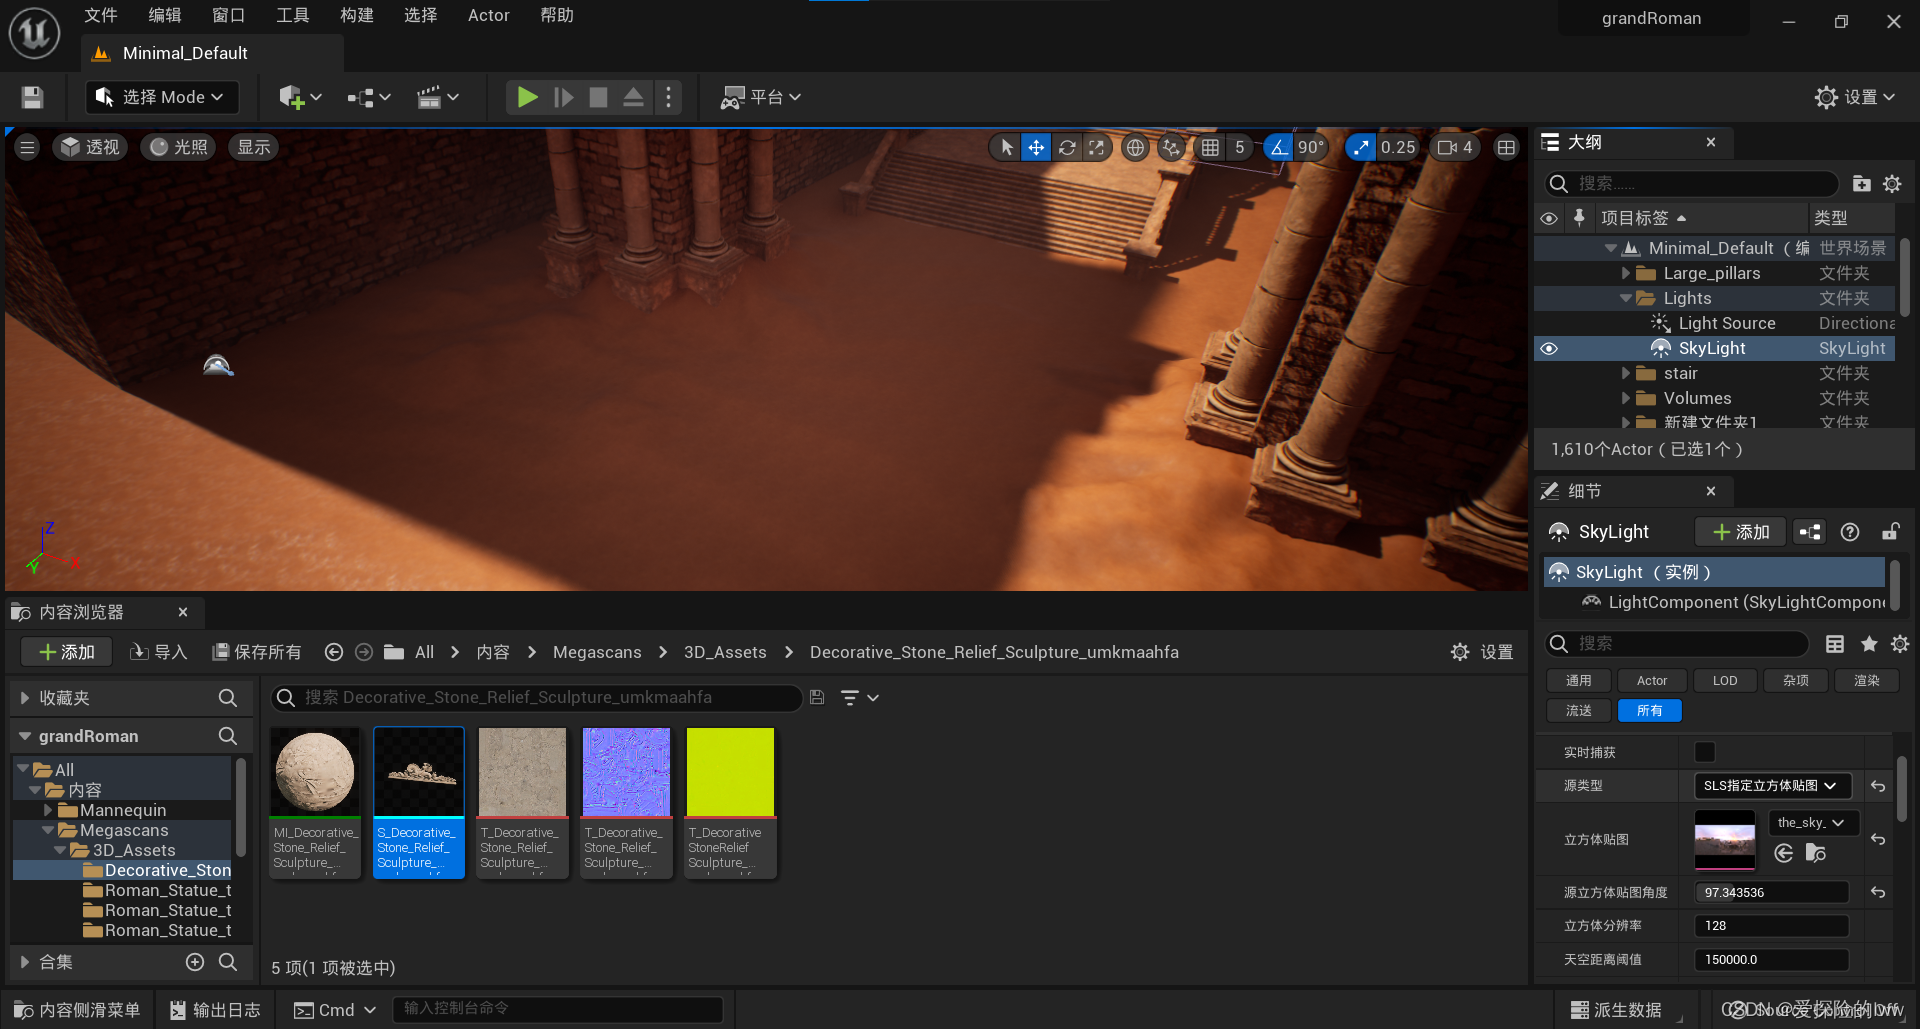Viewport: 1920px width, 1029px height.
Task: Open the 文件 menu
Action: (101, 15)
